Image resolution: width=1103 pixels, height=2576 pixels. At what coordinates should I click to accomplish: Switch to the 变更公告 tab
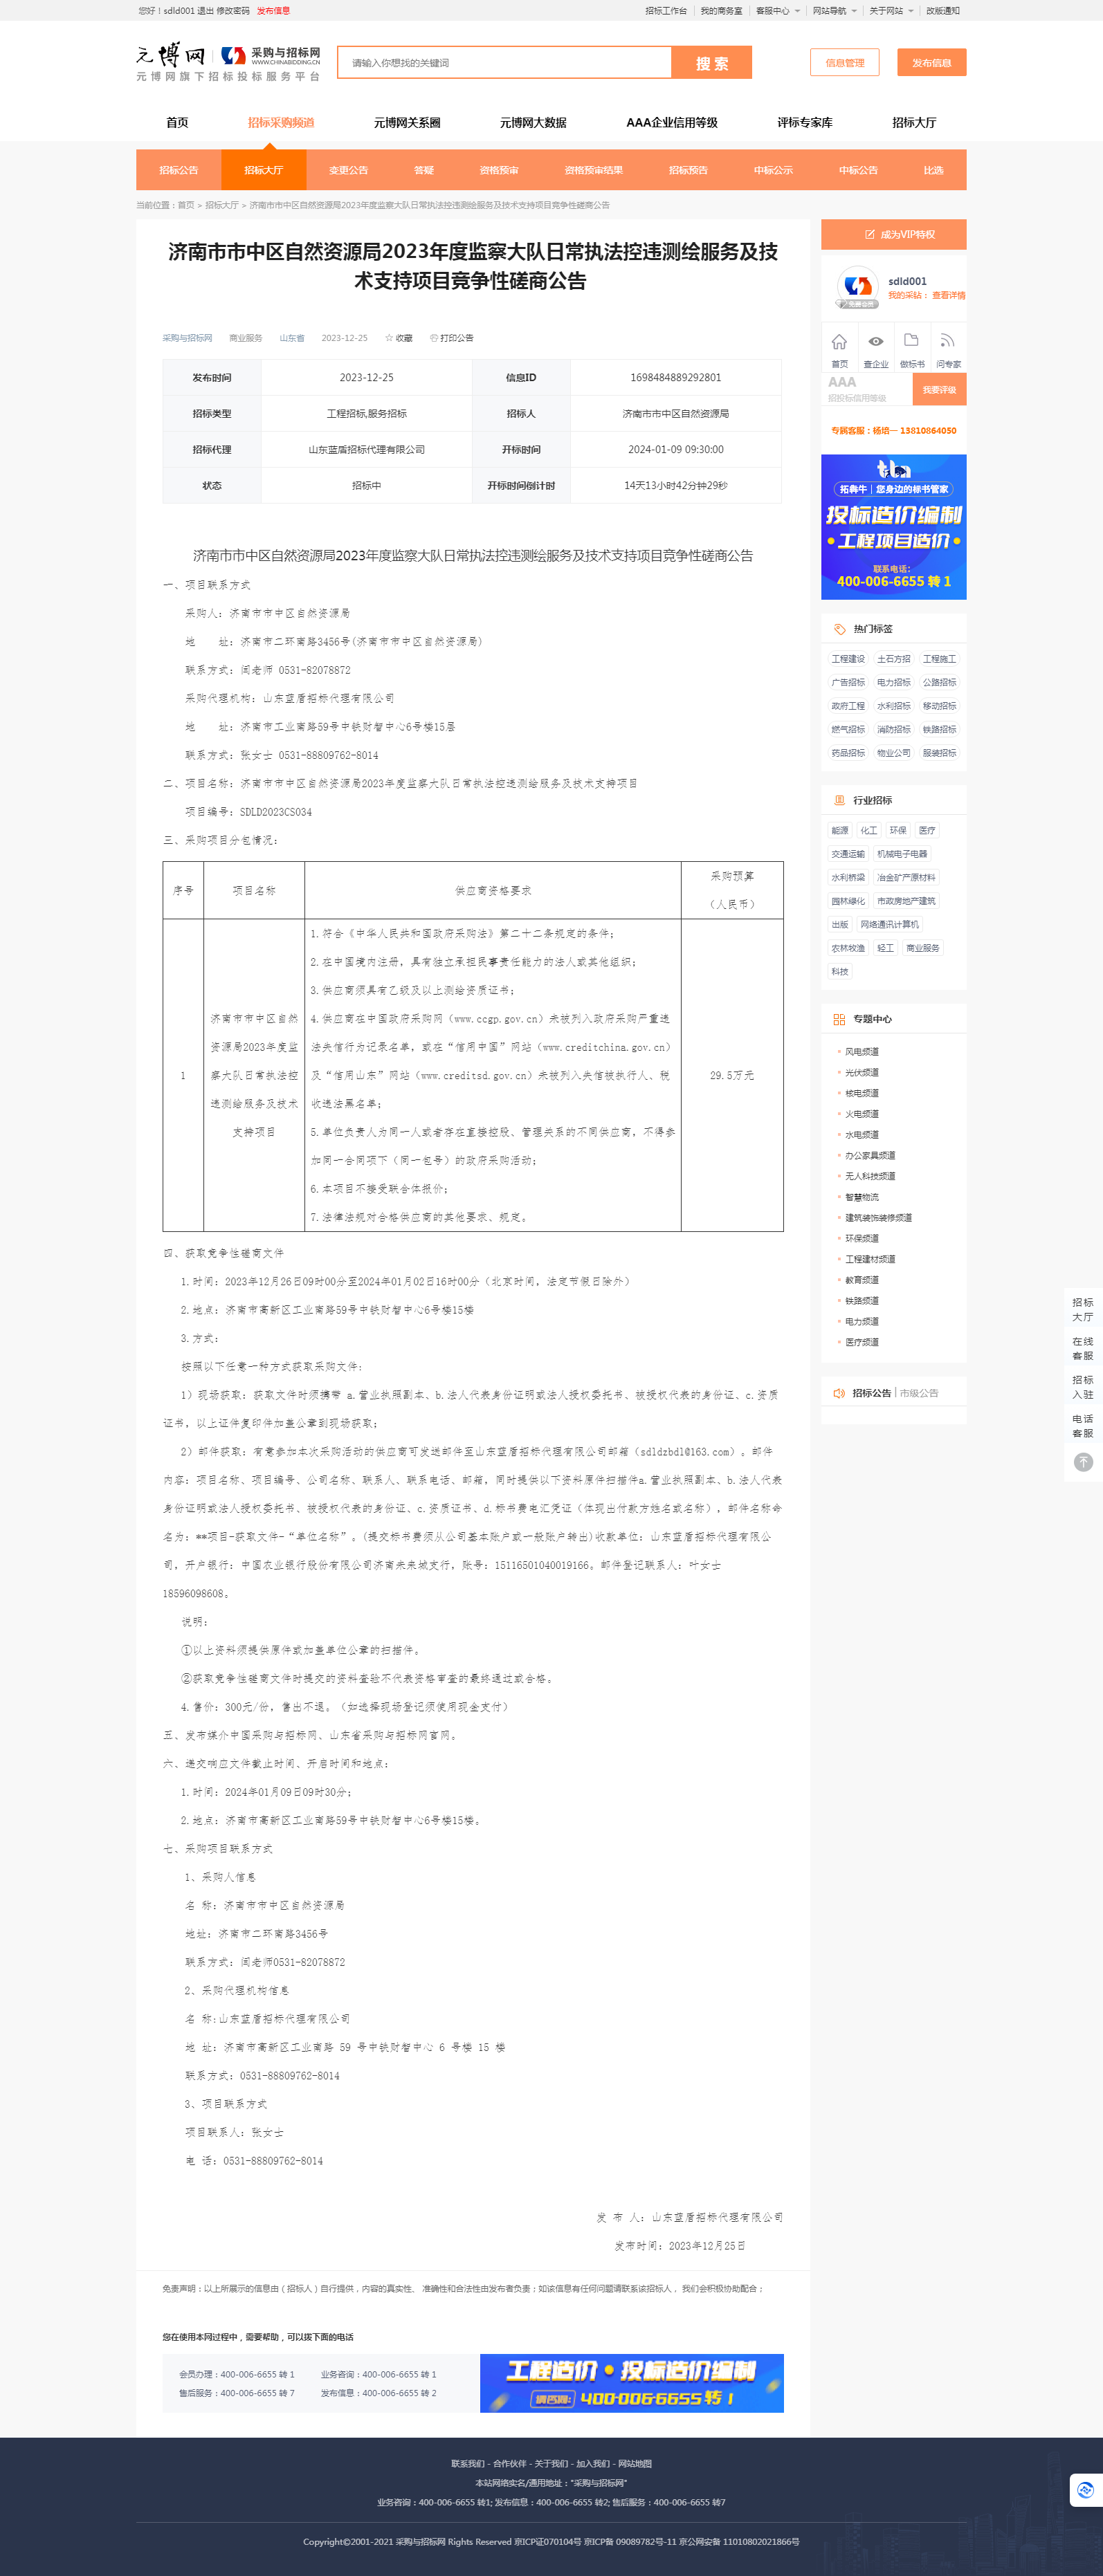(348, 170)
